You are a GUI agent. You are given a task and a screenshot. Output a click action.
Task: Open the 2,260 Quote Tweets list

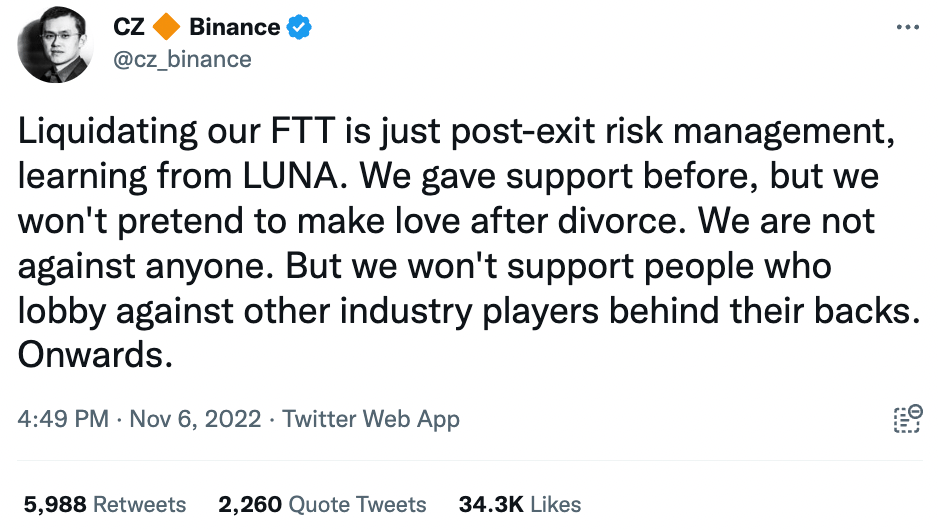[322, 504]
